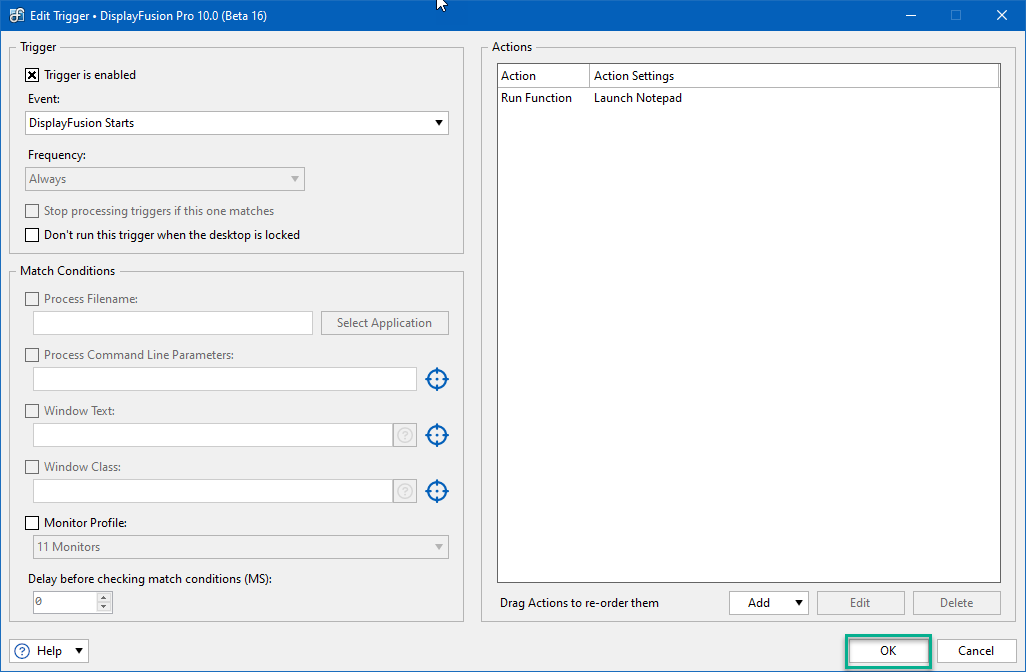Viewport: 1026px width, 672px height.
Task: Select the Launch Notepad settings cell
Action: pos(638,98)
